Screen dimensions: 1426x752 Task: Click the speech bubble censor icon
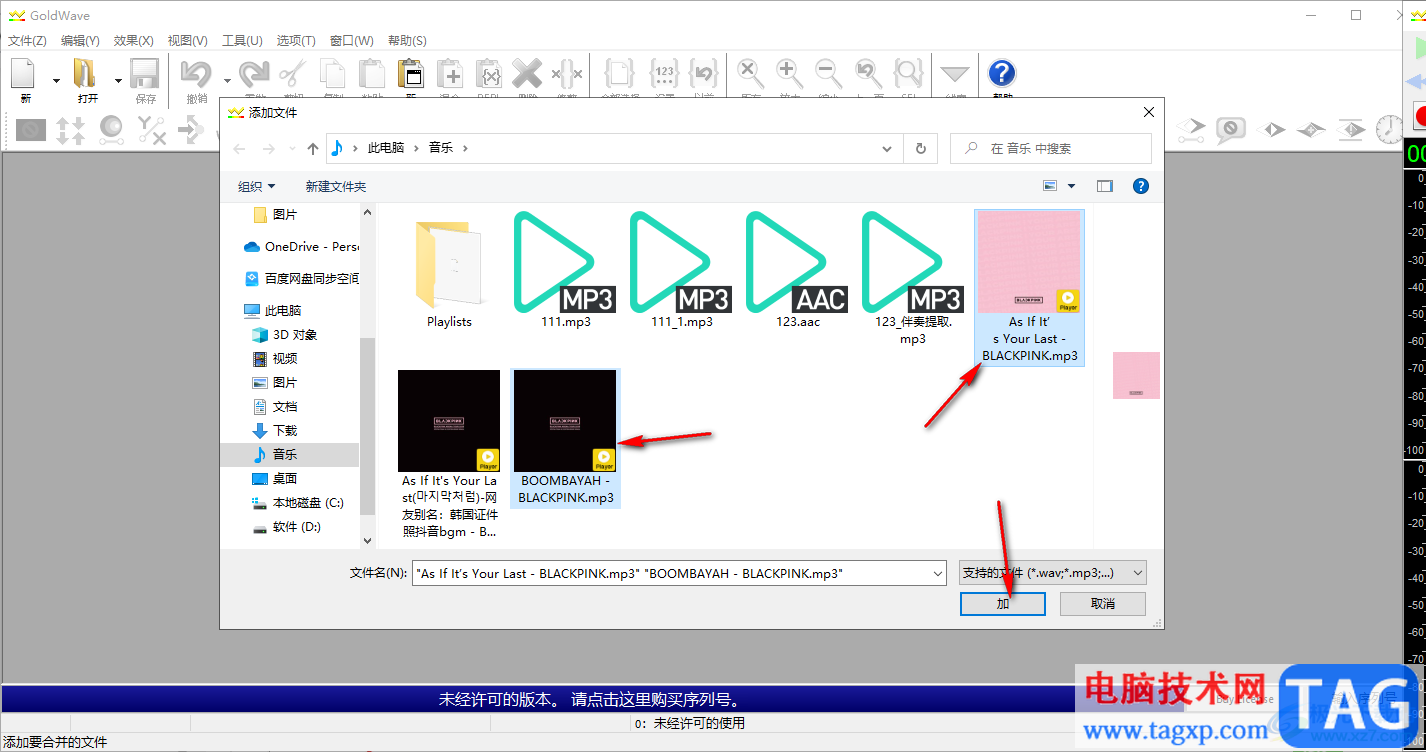pos(1231,129)
